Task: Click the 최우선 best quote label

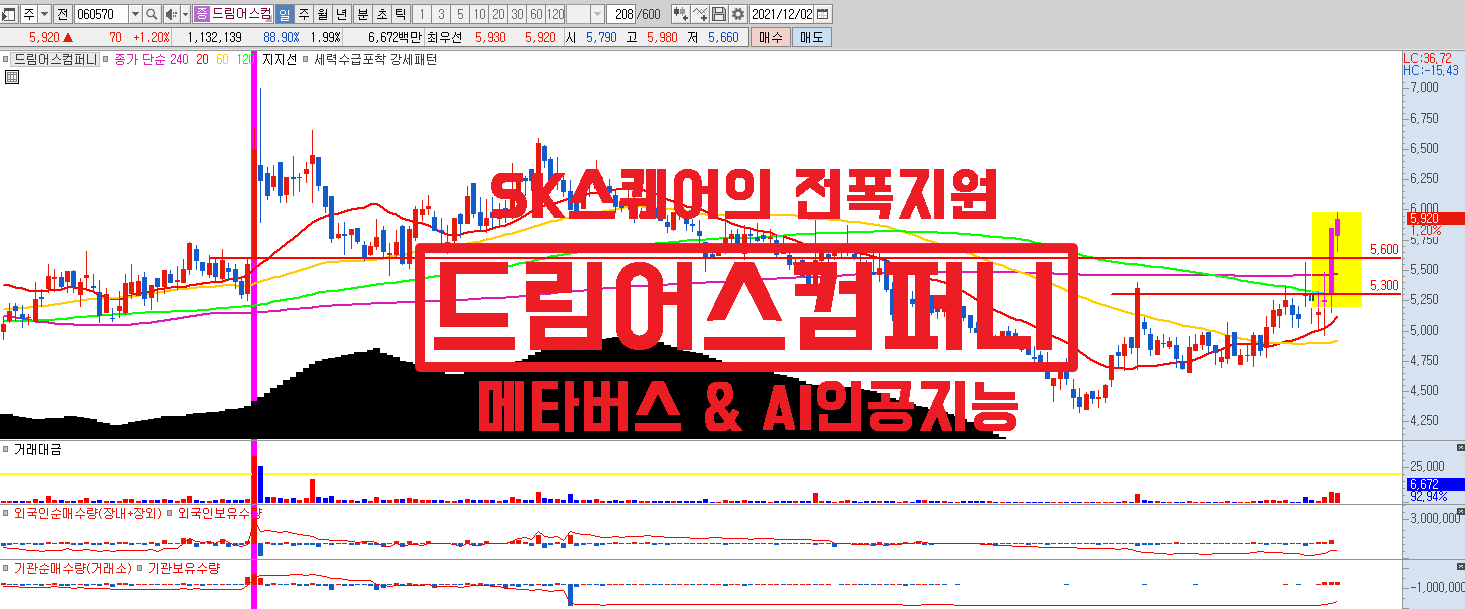Action: click(x=444, y=37)
